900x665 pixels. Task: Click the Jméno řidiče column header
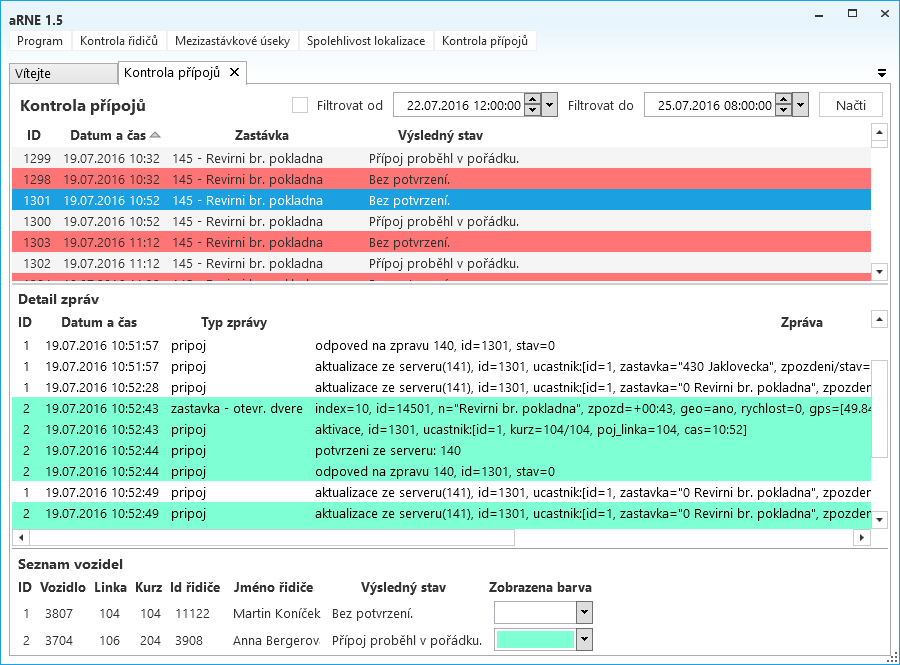click(273, 588)
